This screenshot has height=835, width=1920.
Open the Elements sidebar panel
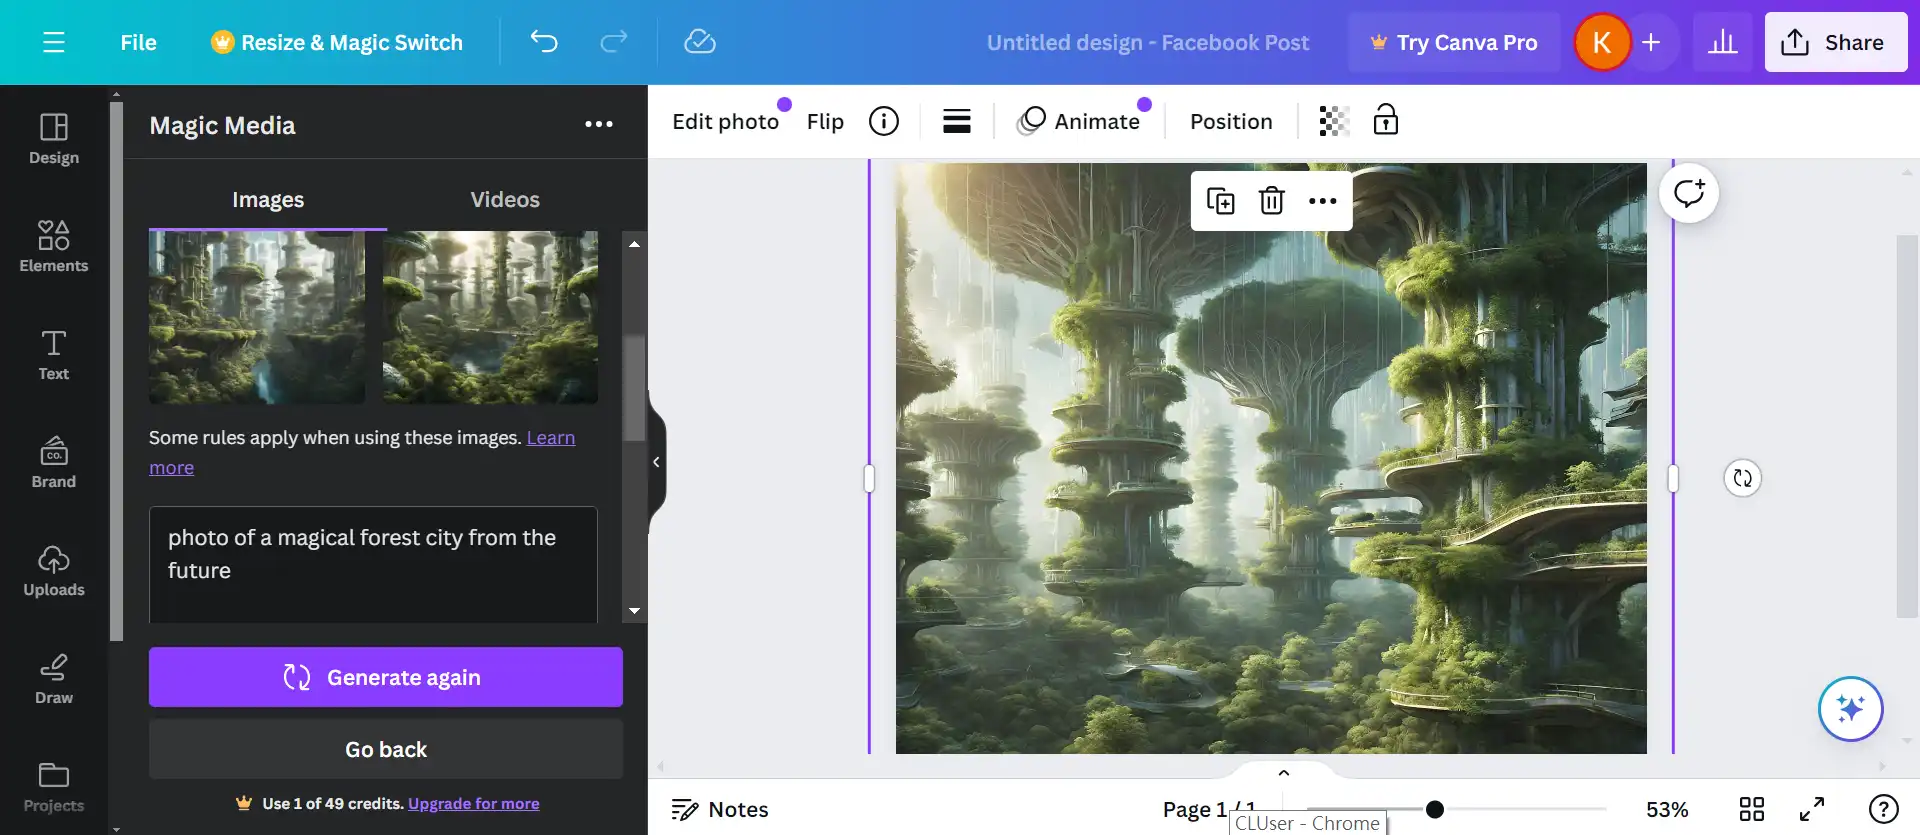click(x=54, y=246)
